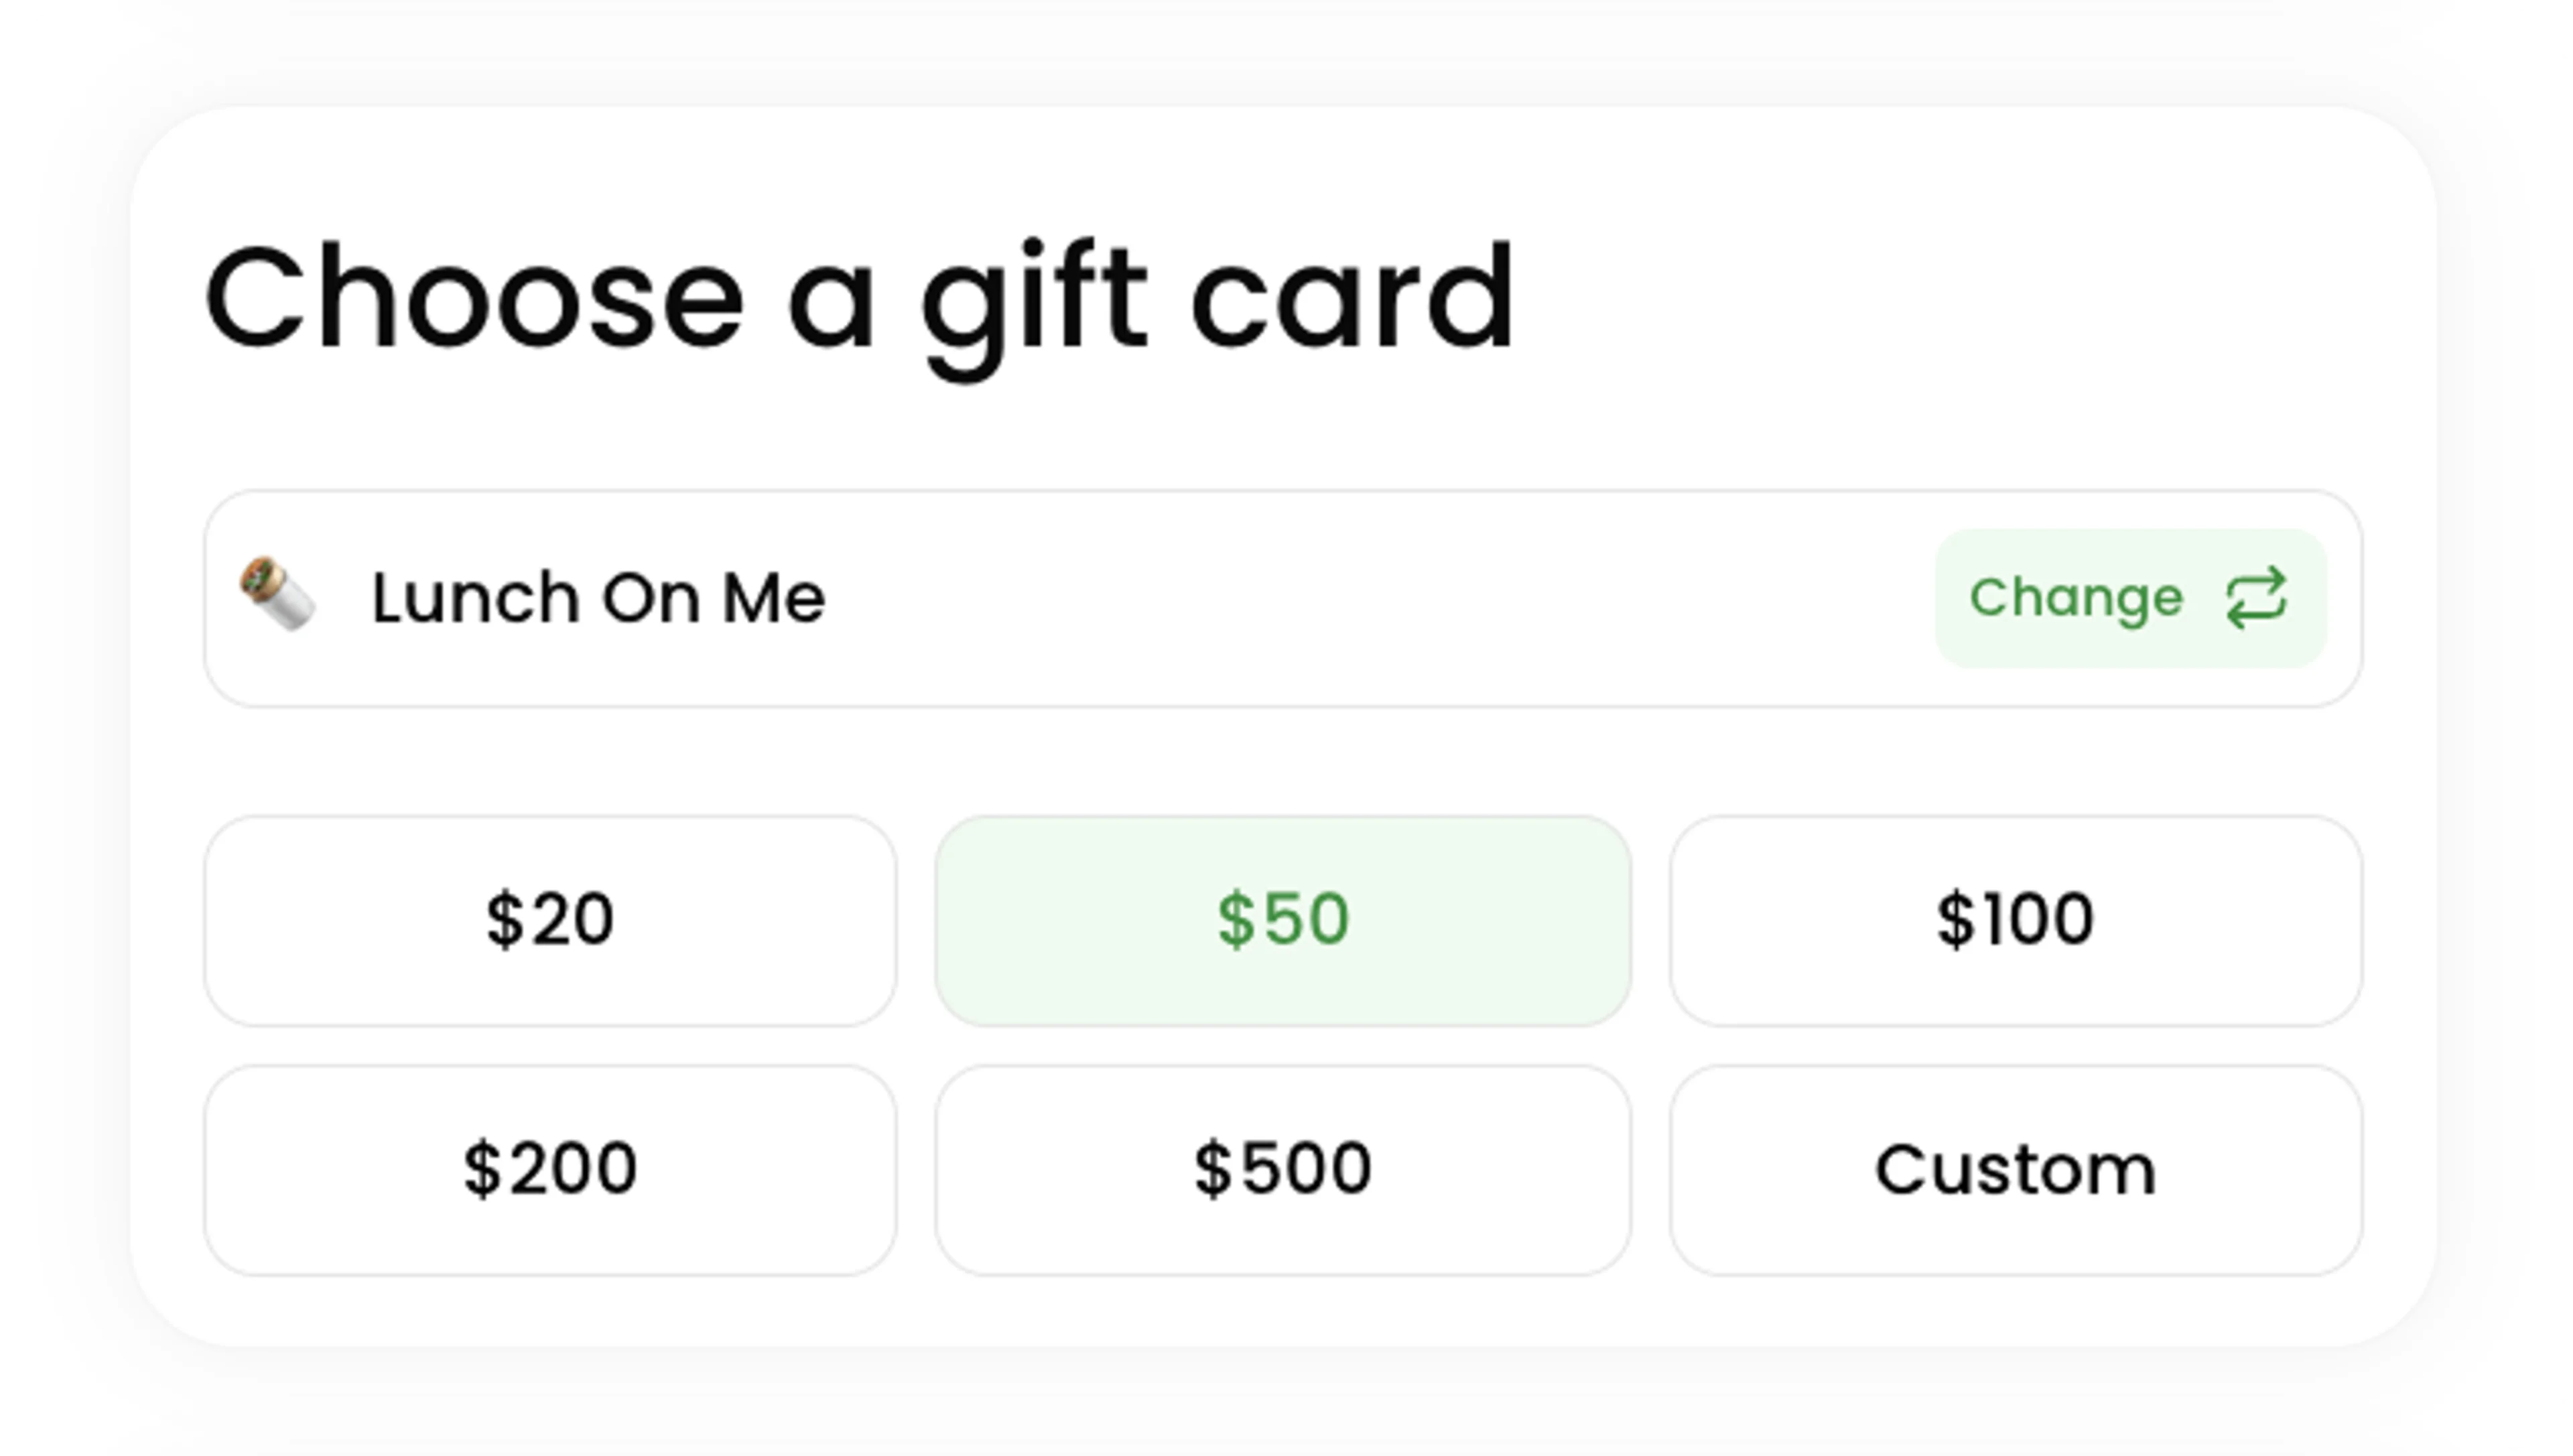This screenshot has width=2573, height=1456.
Task: Click the Lunch On Me card name
Action: 598,598
